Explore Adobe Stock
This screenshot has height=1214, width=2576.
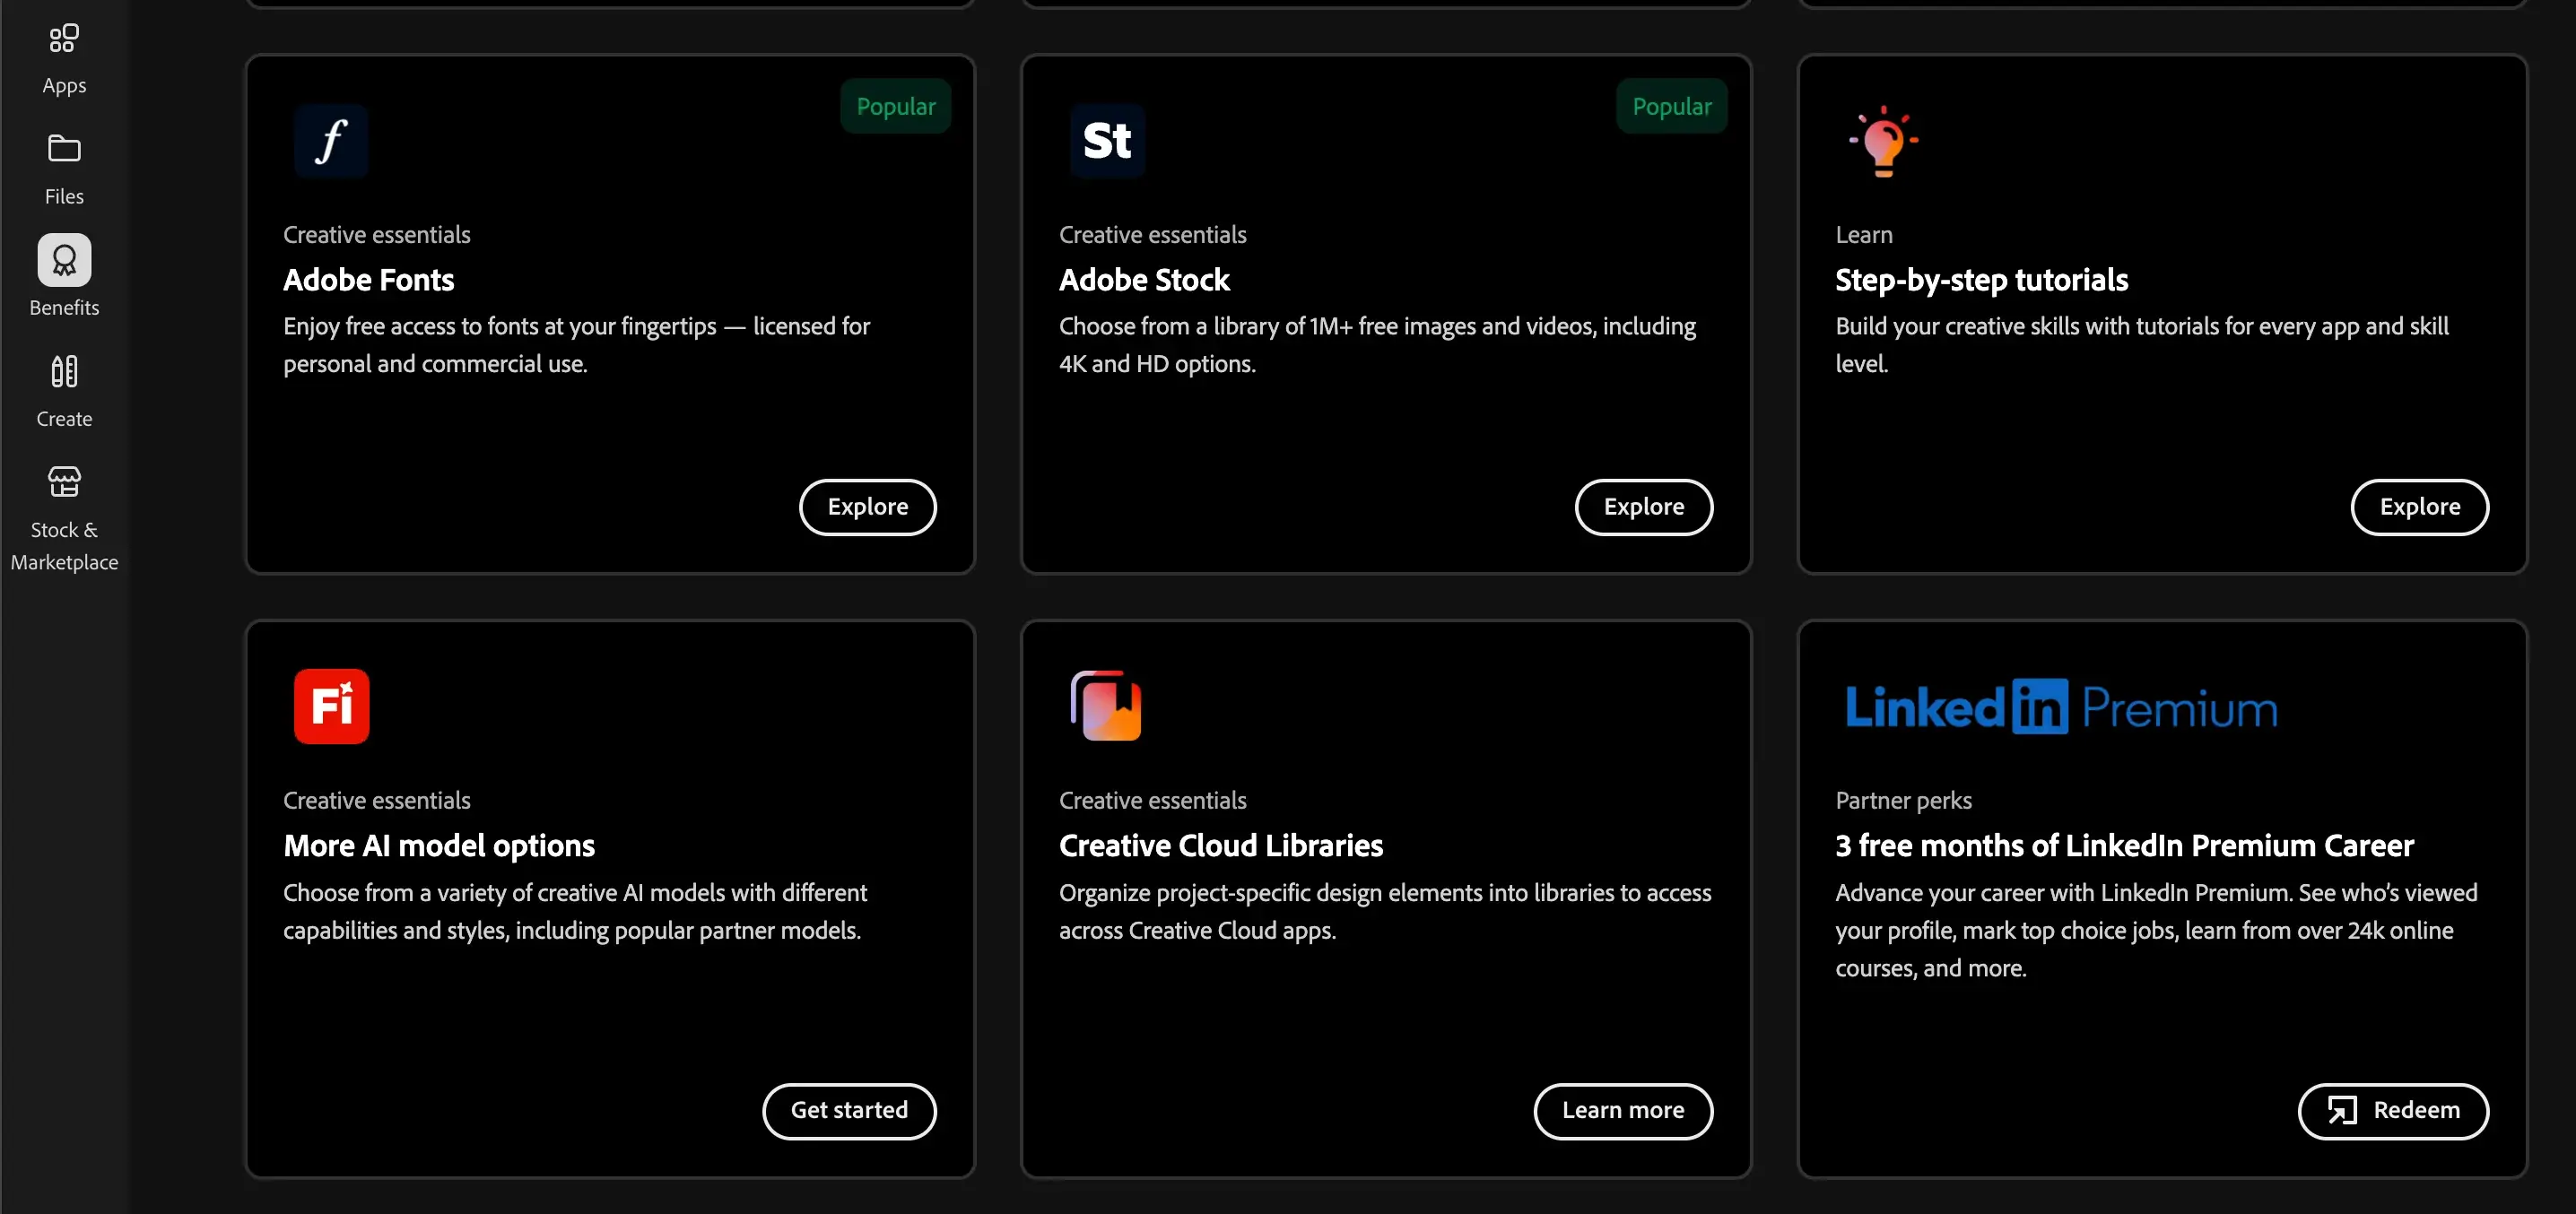[x=1643, y=507]
